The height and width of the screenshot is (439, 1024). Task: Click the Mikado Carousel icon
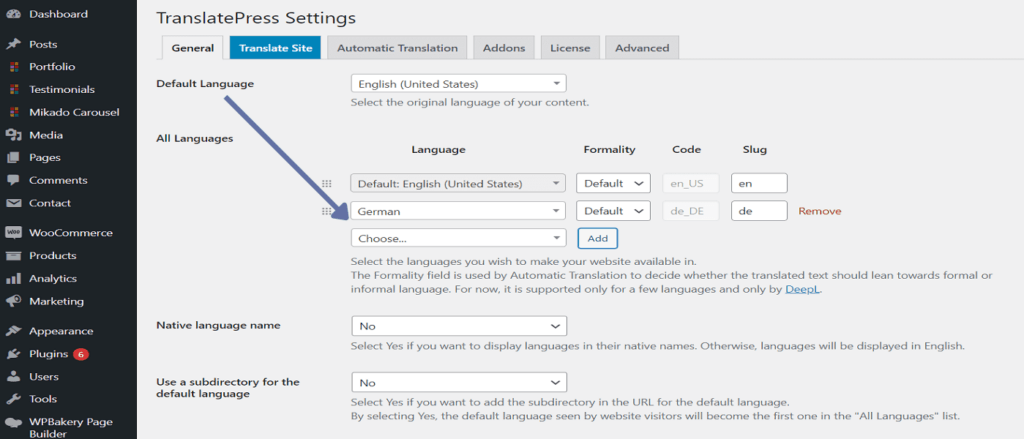point(14,112)
